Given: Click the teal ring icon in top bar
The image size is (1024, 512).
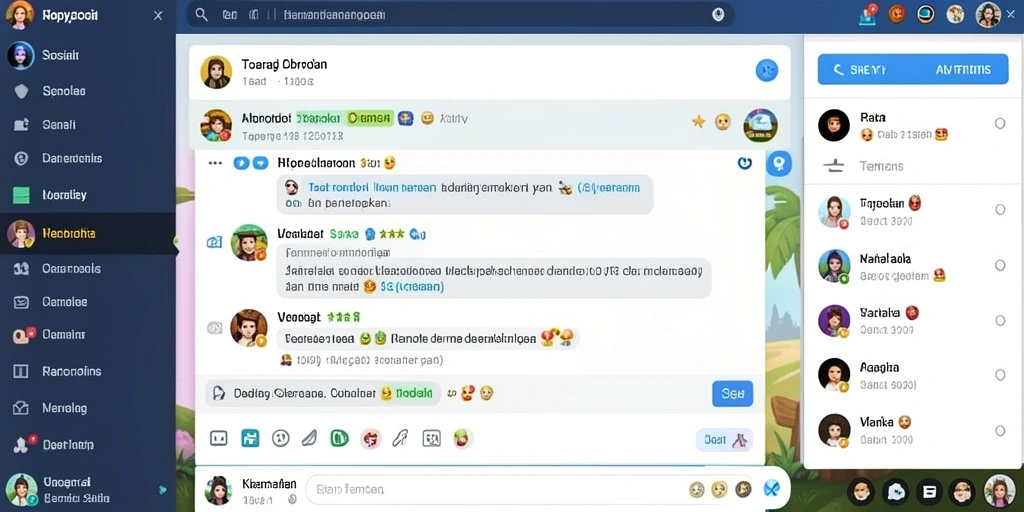Looking at the screenshot, I should click(x=925, y=14).
